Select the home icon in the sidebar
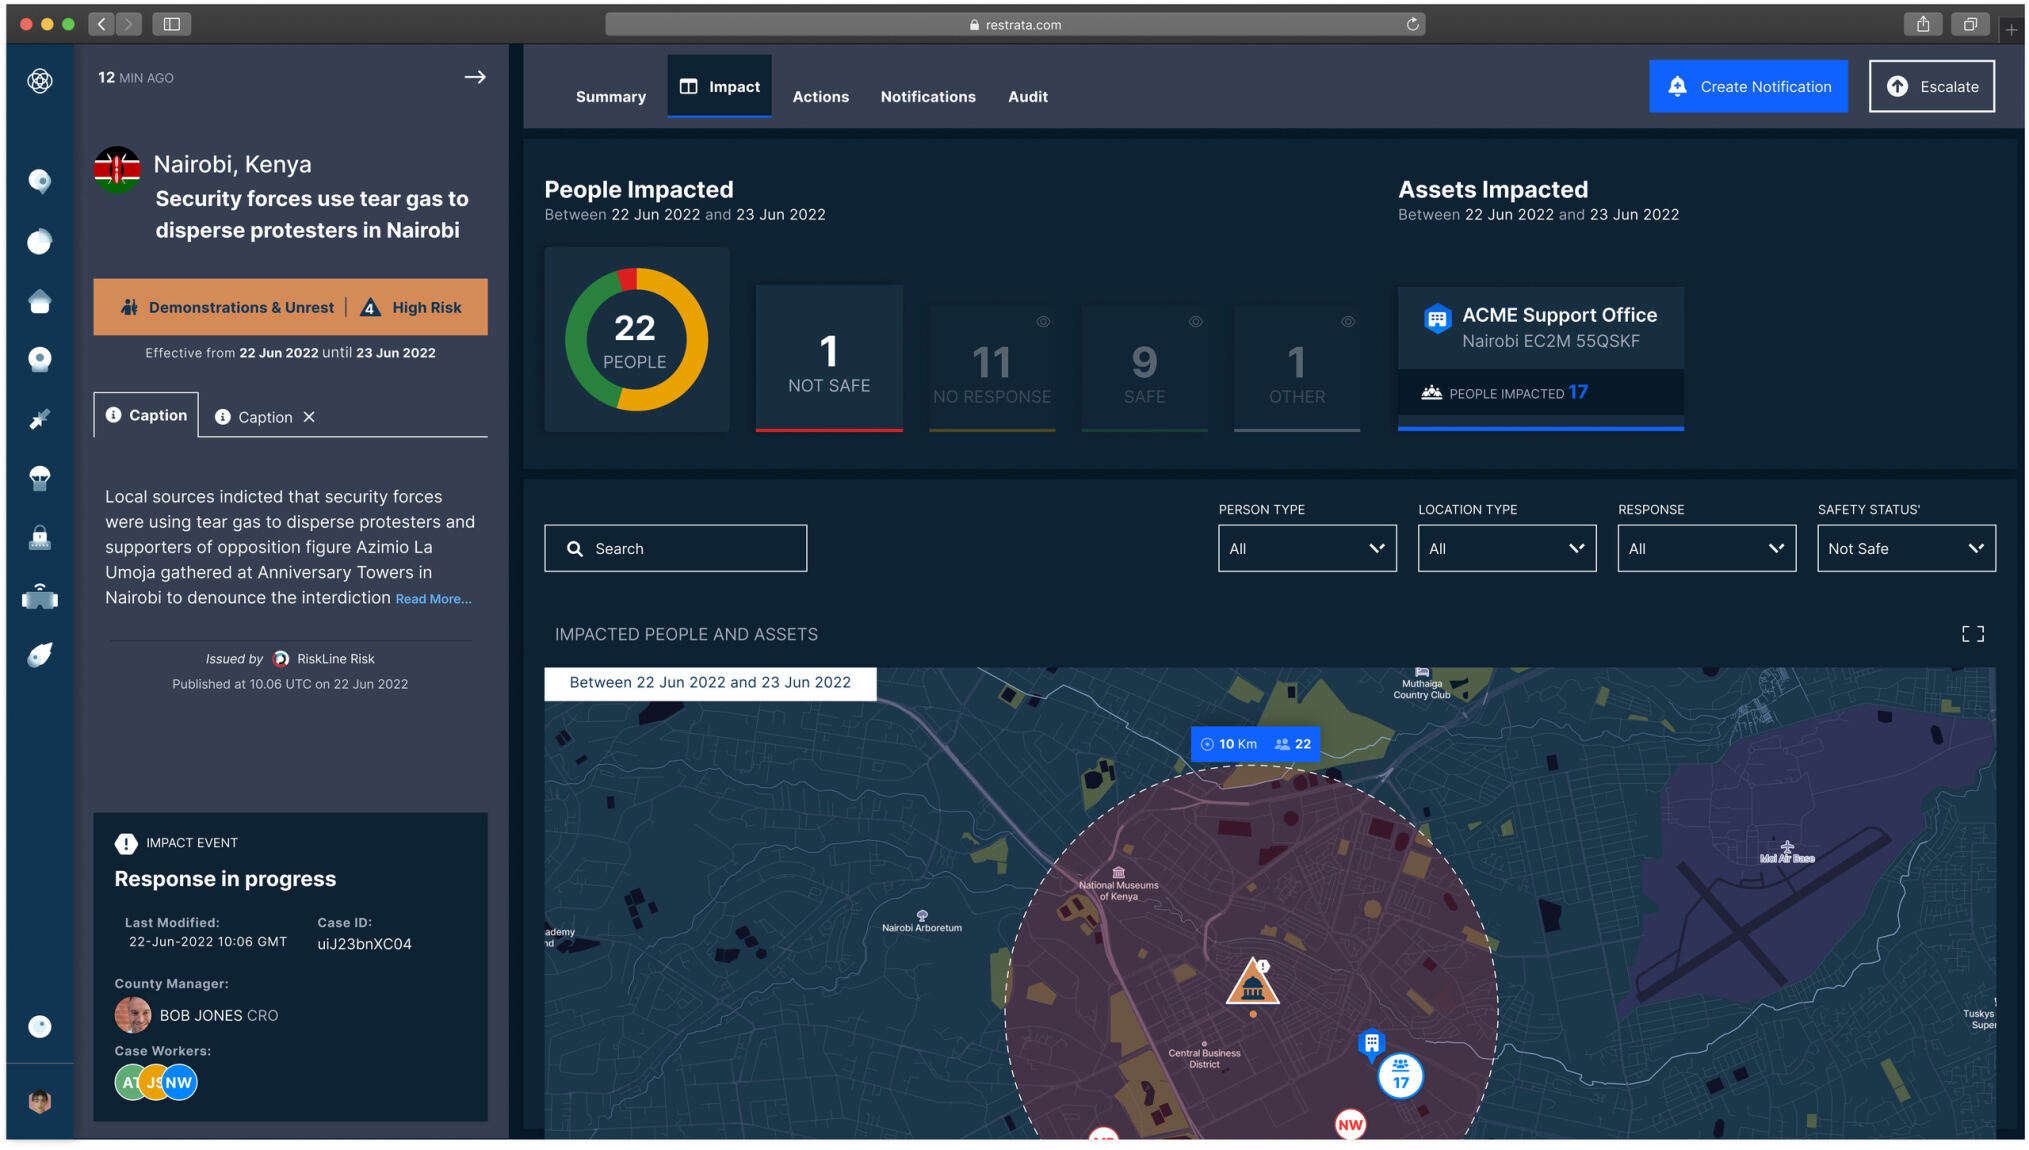2029x1150 pixels. pyautogui.click(x=40, y=300)
